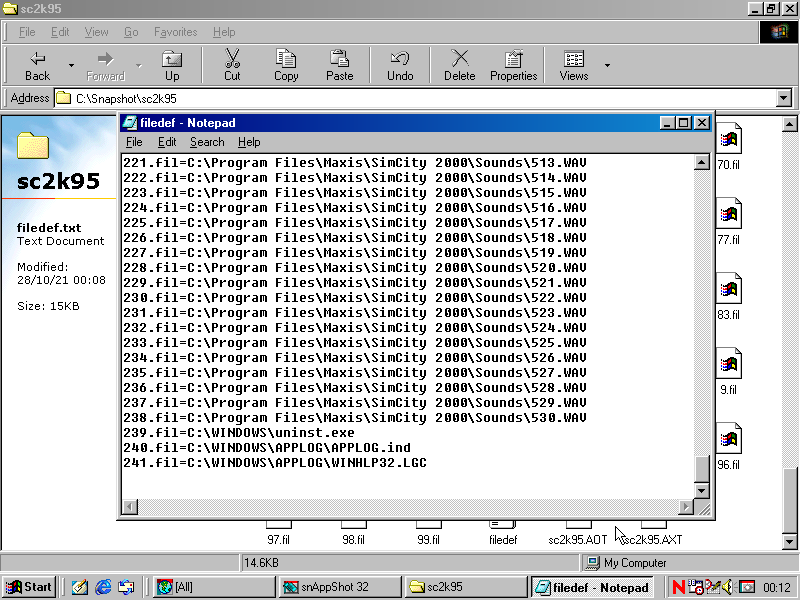Open Notepad Help menu
The height and width of the screenshot is (600, 800).
coord(249,142)
